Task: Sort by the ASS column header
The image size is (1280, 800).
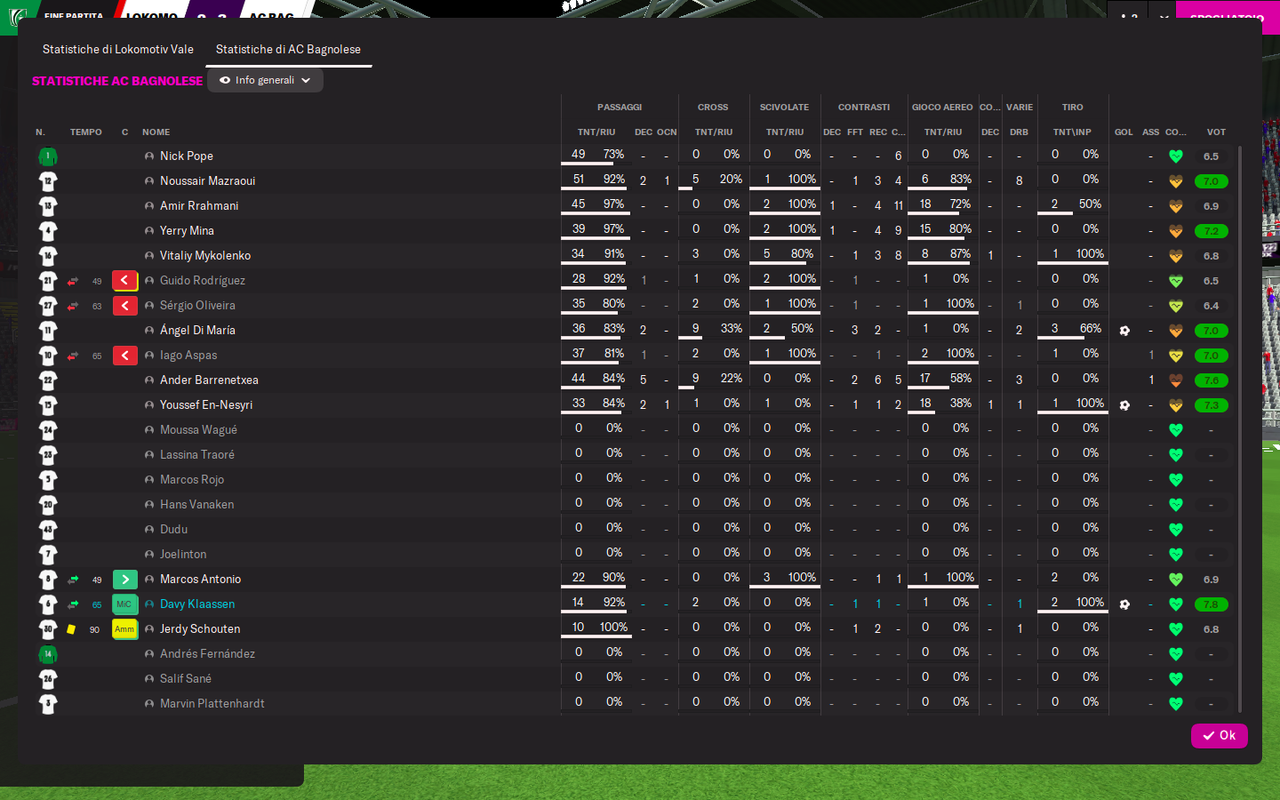Action: point(1151,132)
